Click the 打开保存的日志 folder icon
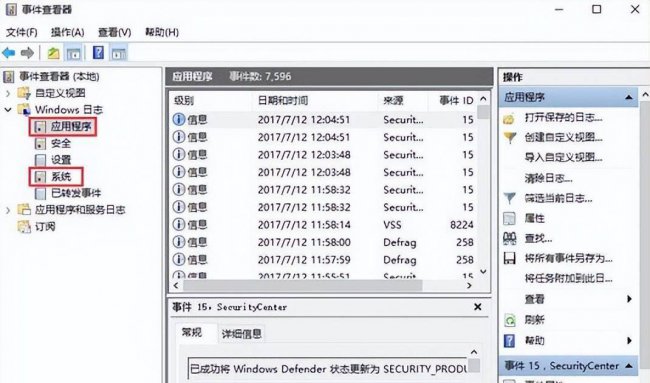Image resolution: width=650 pixels, height=383 pixels. [509, 119]
